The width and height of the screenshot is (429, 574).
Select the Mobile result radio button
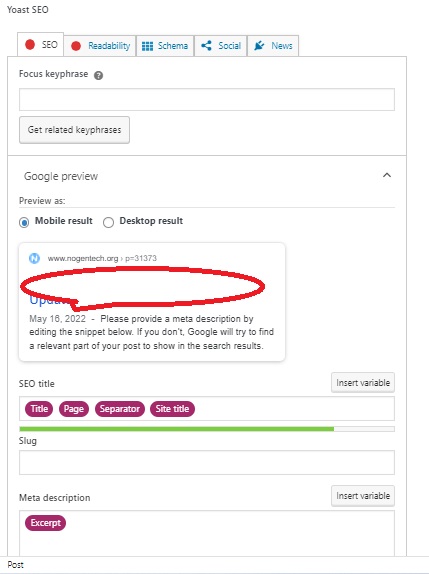pyautogui.click(x=24, y=222)
